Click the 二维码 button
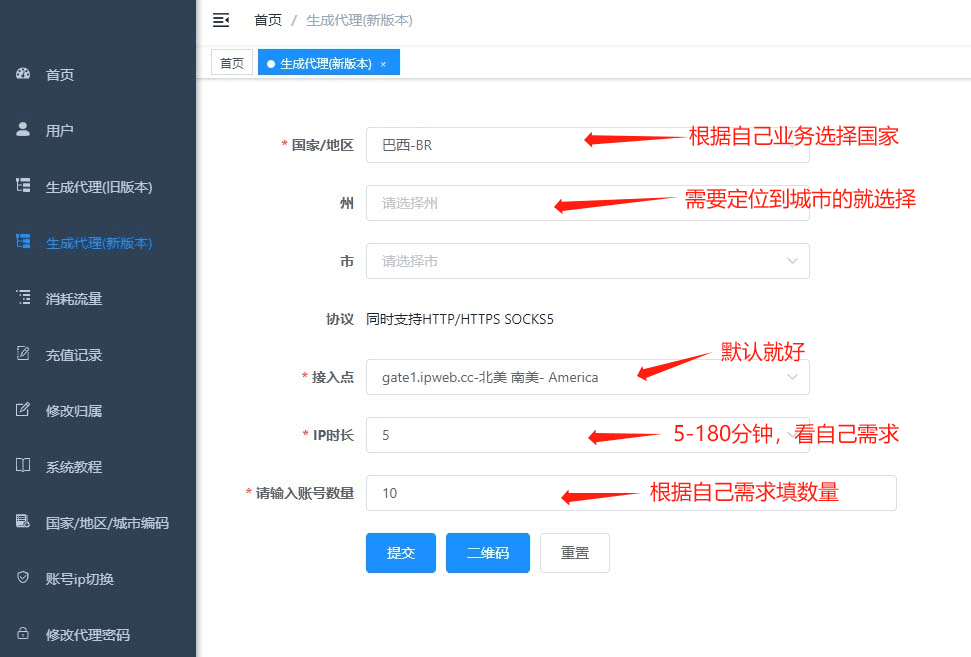 coord(487,553)
